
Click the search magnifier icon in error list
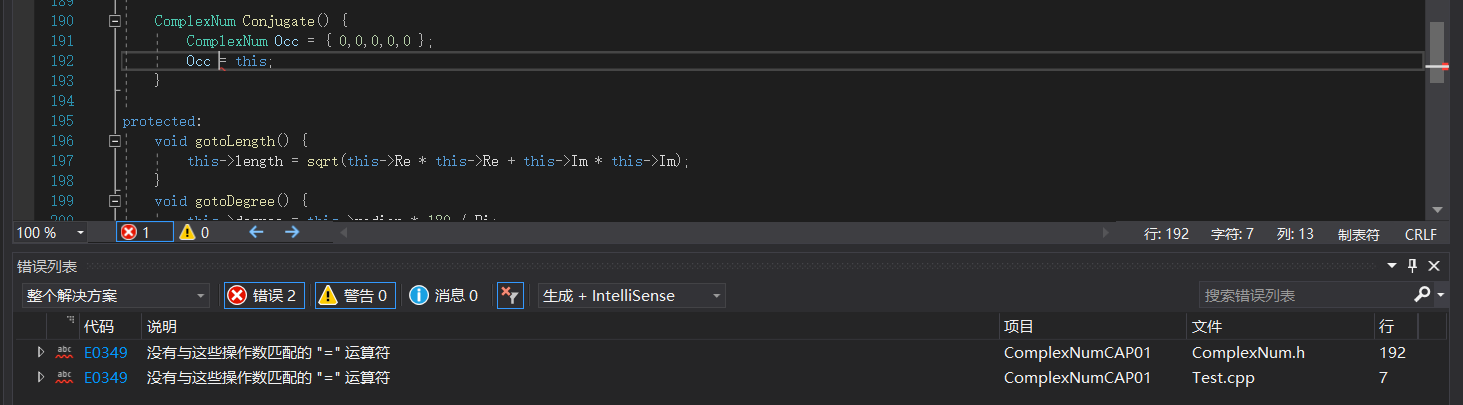[1422, 295]
